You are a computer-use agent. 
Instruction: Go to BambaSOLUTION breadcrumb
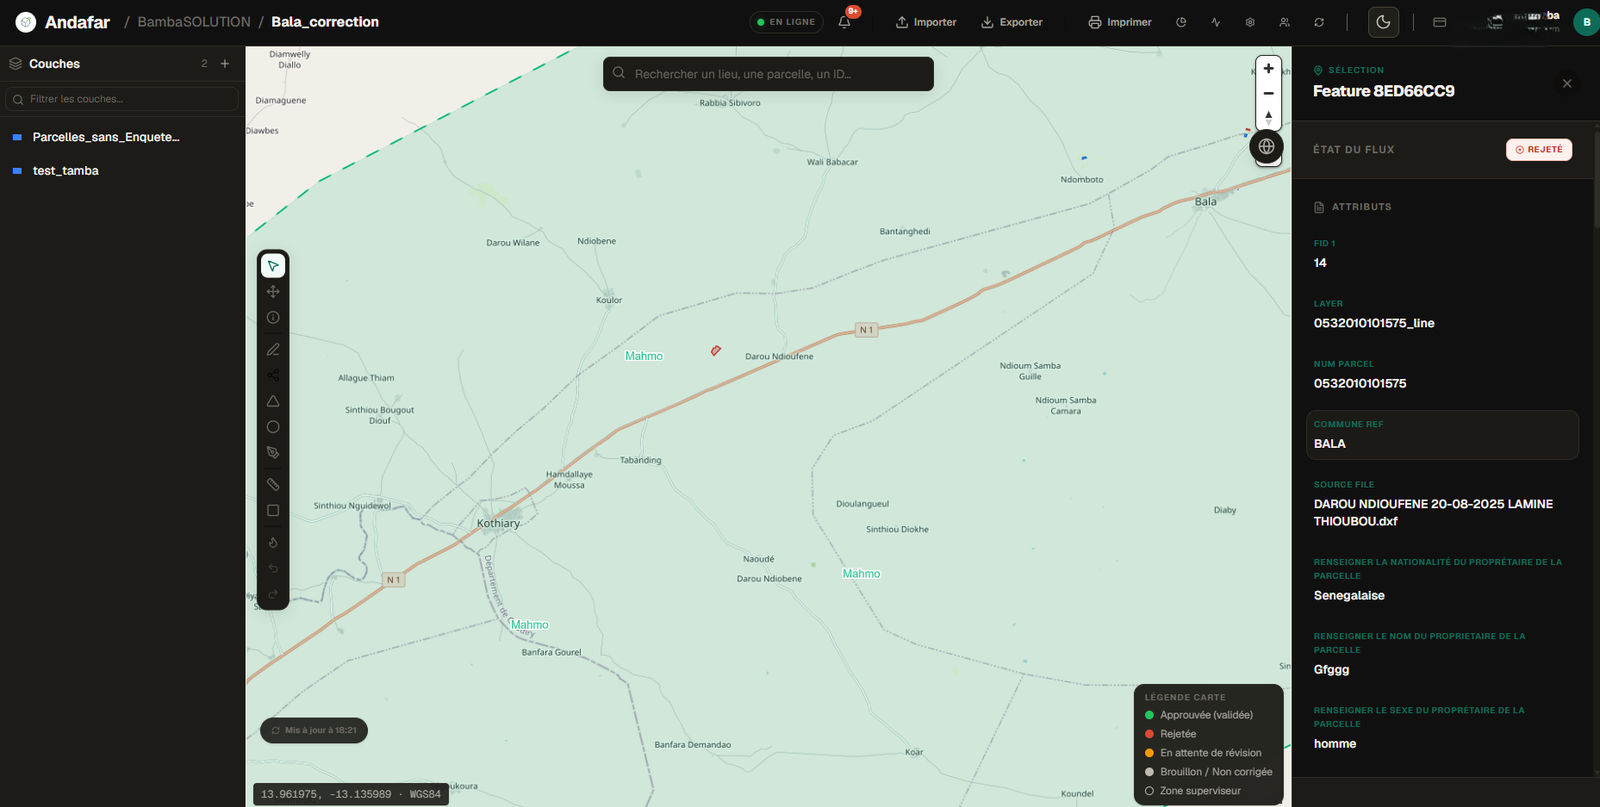coord(194,22)
